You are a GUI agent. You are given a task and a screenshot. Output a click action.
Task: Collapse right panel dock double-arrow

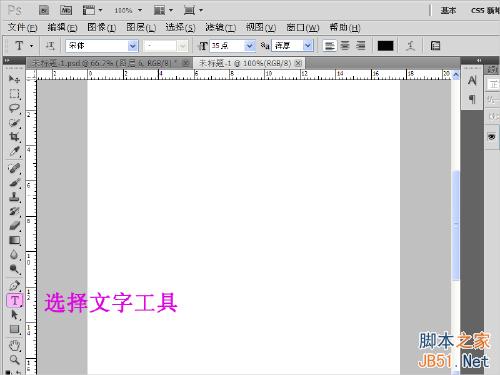point(479,60)
